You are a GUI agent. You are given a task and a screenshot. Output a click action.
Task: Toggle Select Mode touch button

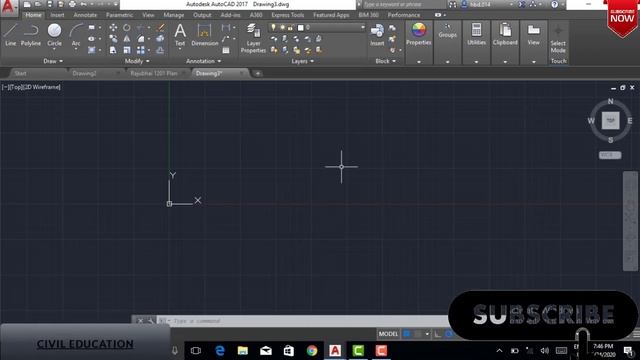click(x=558, y=39)
